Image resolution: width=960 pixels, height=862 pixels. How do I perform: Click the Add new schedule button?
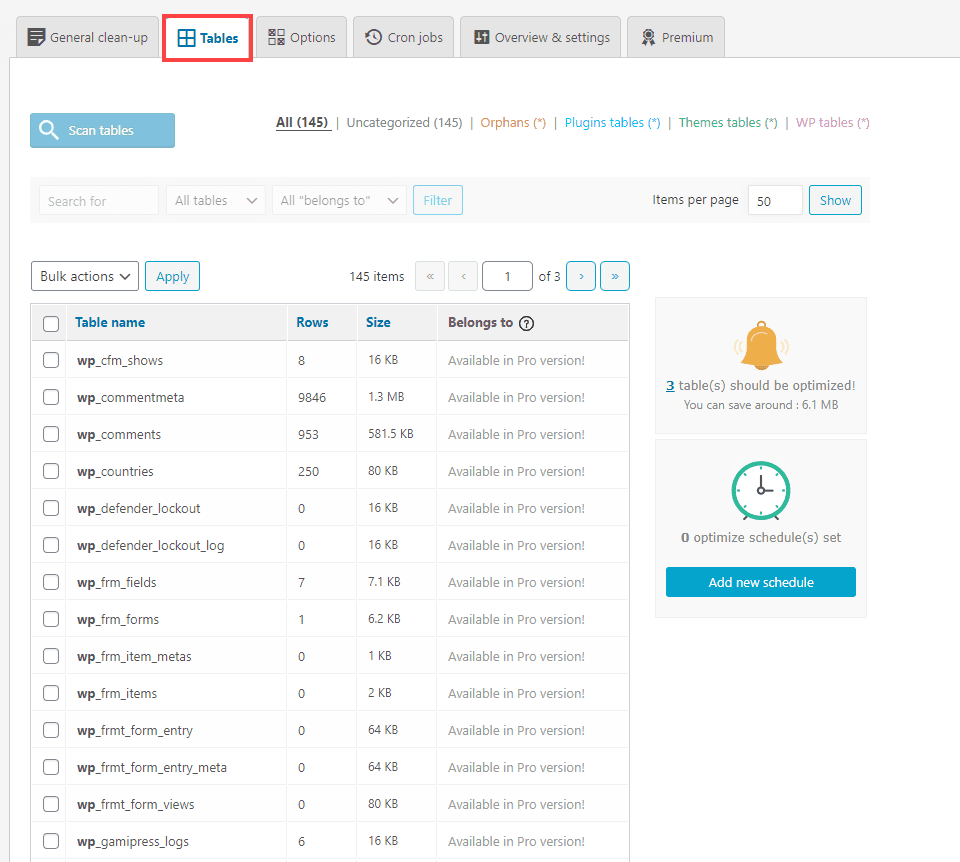click(x=760, y=582)
